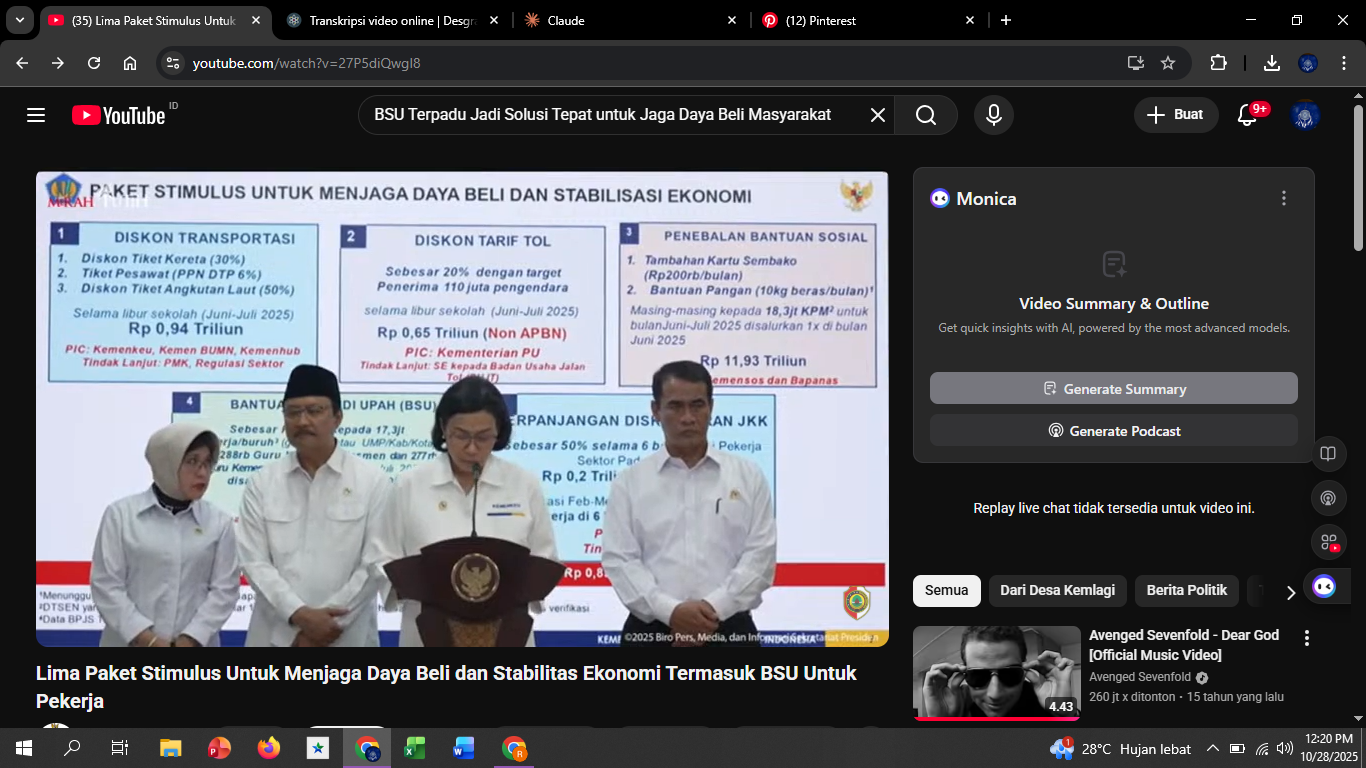This screenshot has height=768, width=1366.
Task: Bookmark this page with the star icon
Action: (1168, 62)
